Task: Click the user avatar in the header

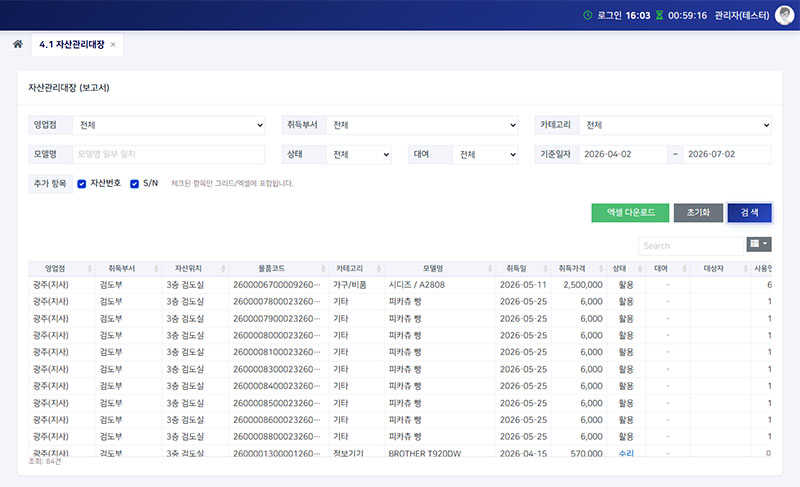Action: (x=784, y=15)
